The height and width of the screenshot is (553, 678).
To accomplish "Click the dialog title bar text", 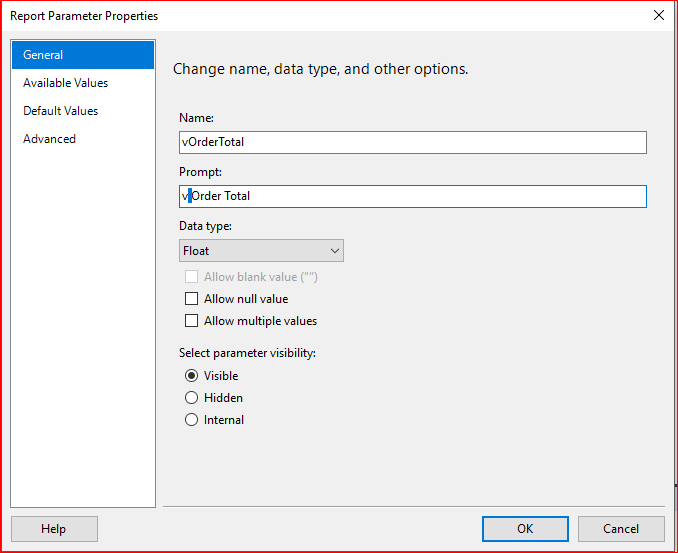I will tap(84, 16).
